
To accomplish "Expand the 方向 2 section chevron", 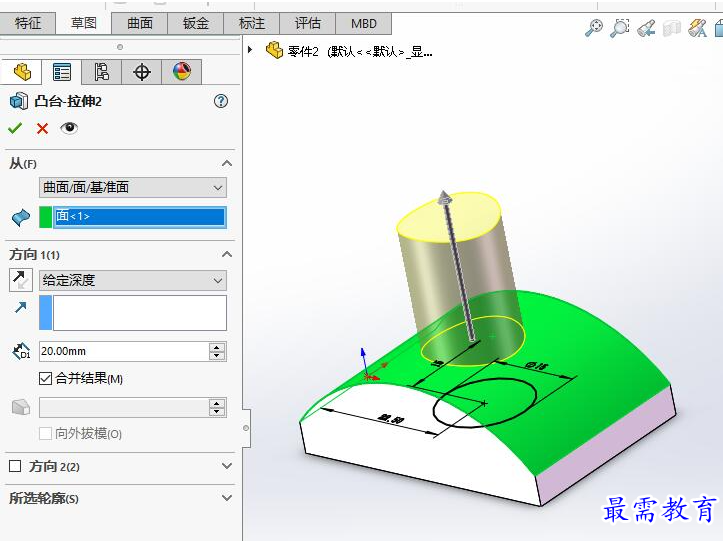I will coord(227,466).
